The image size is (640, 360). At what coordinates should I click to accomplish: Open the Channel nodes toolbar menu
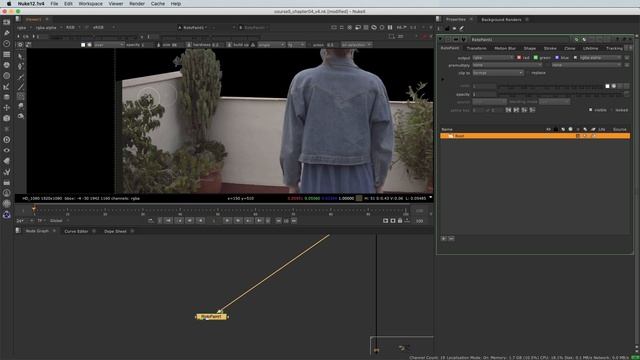pos(7,54)
